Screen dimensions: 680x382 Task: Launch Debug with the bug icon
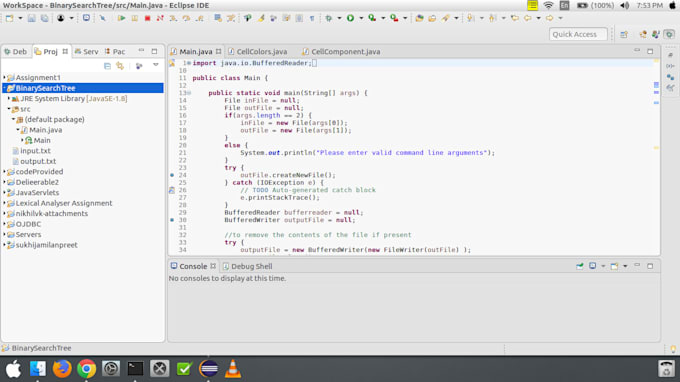tap(329, 18)
